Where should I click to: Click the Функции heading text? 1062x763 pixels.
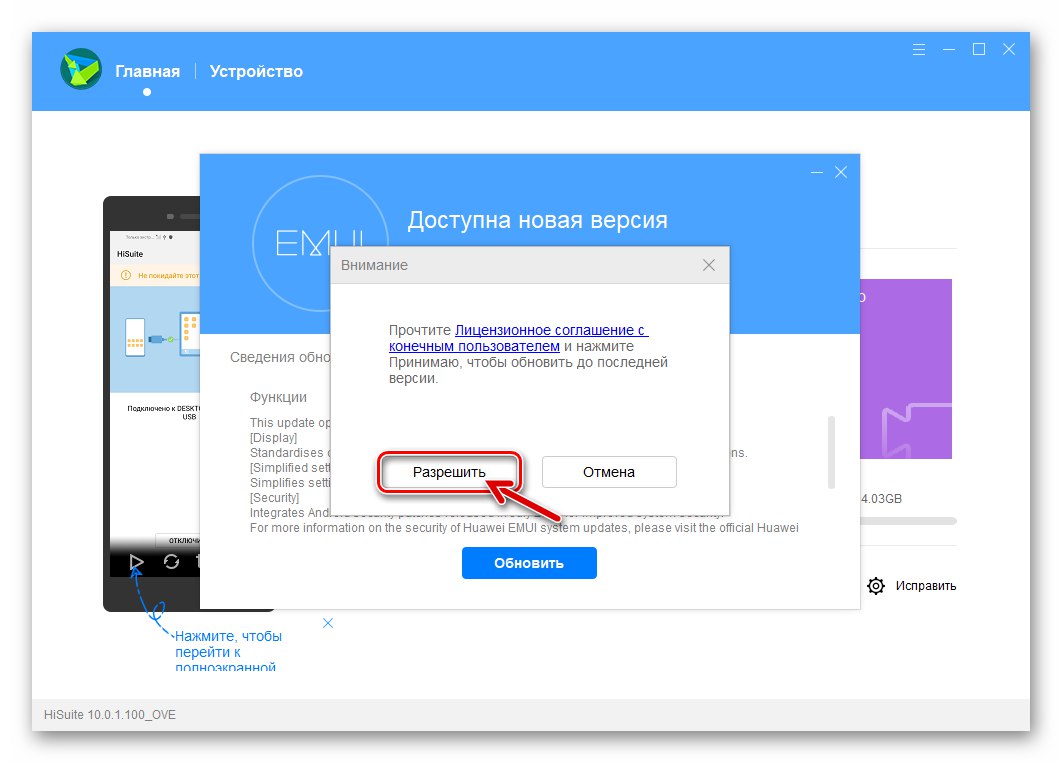click(278, 397)
